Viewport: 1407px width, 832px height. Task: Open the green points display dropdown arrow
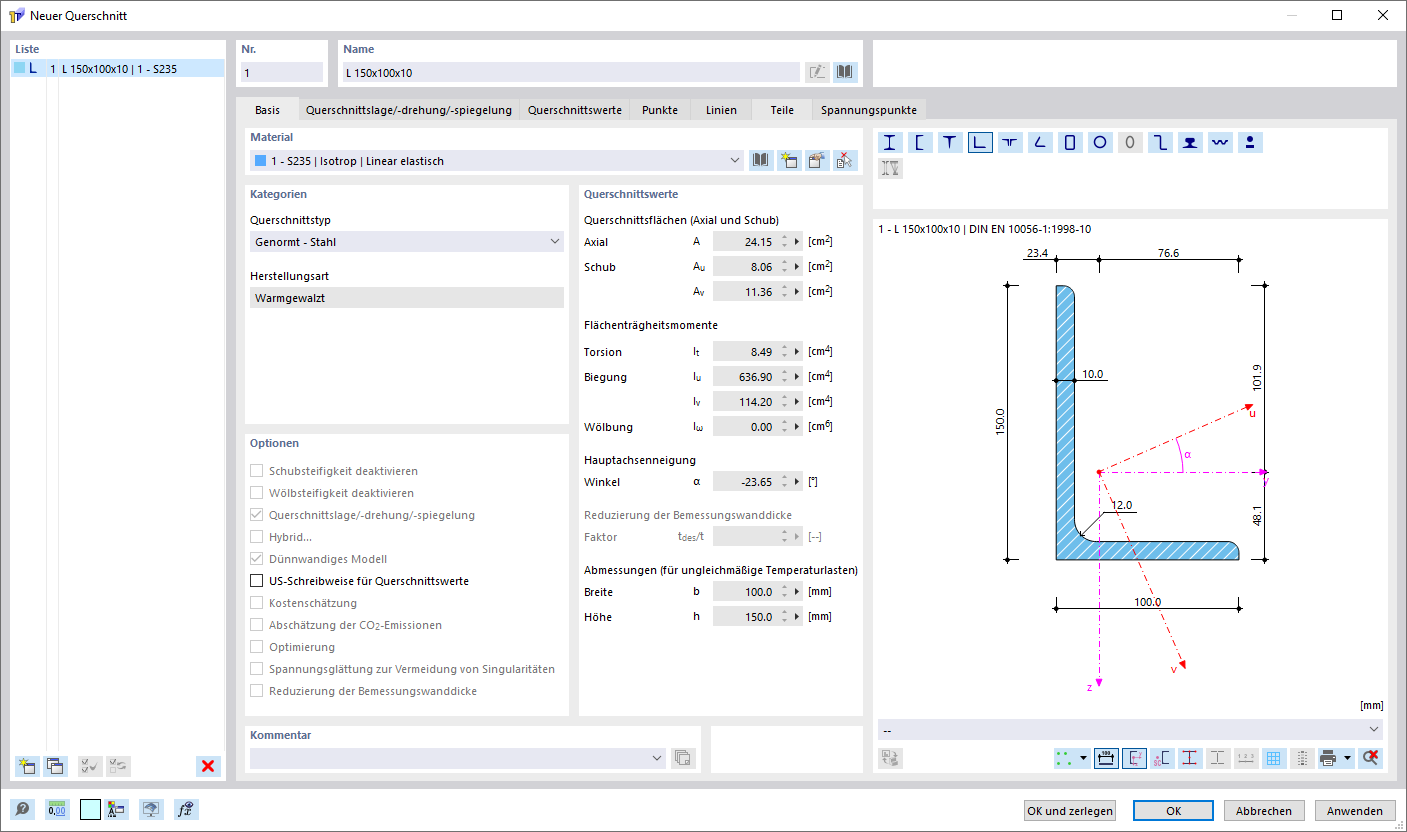[x=1084, y=758]
